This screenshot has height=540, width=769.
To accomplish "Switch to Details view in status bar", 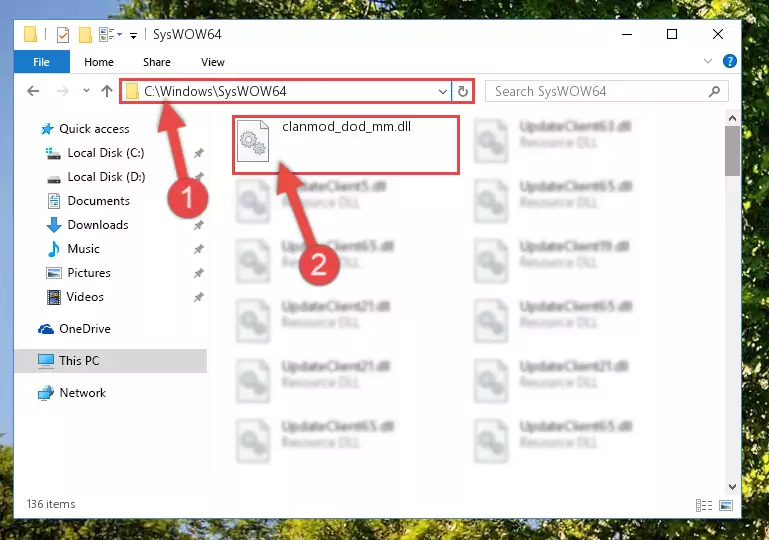I will coord(704,505).
